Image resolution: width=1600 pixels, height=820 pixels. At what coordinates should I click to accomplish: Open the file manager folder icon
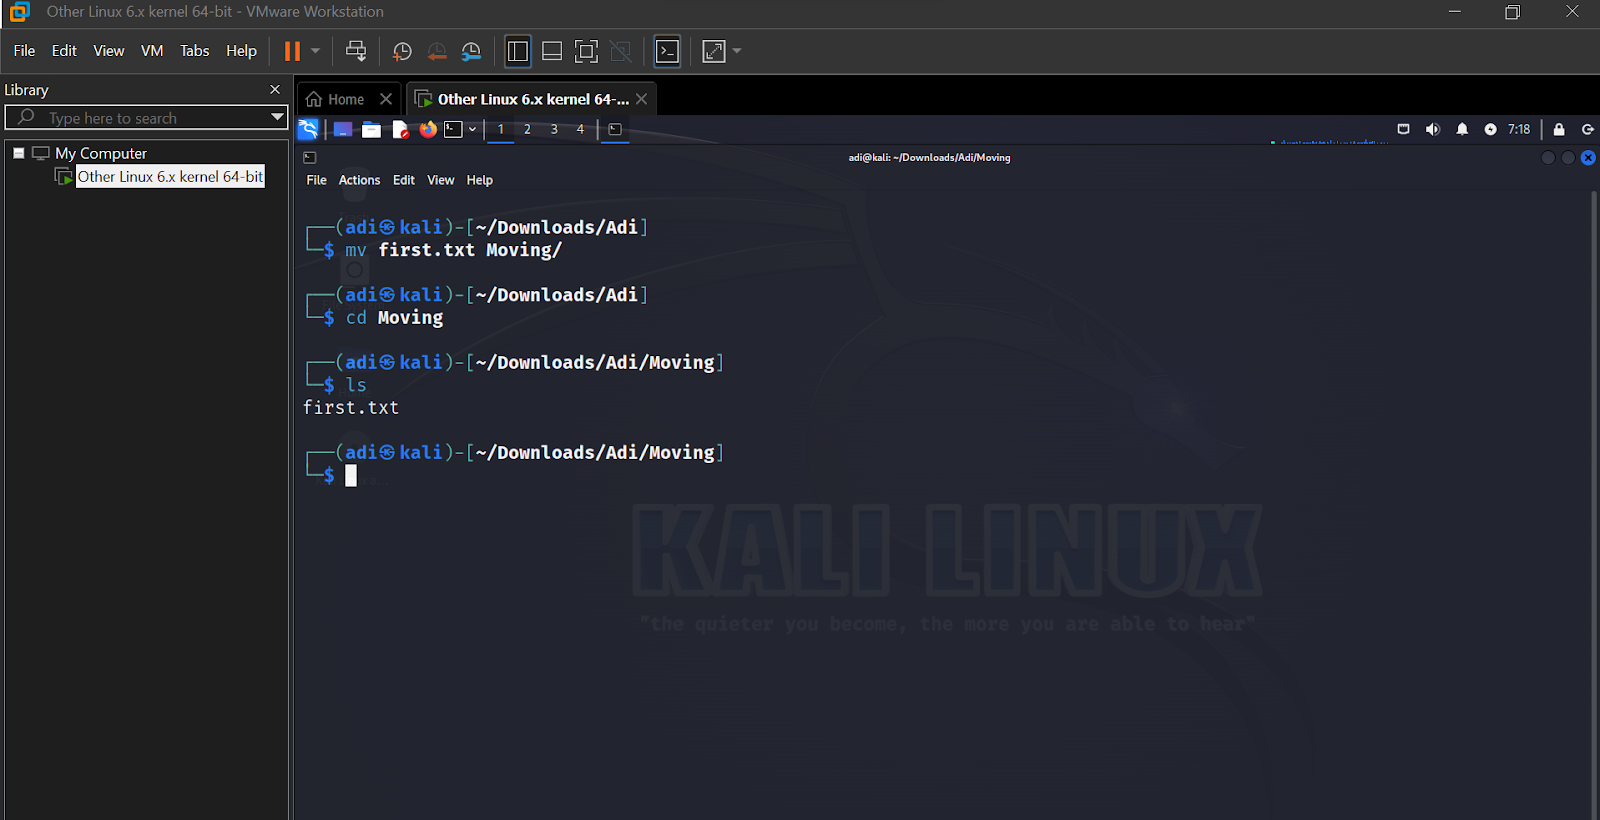[x=371, y=129]
